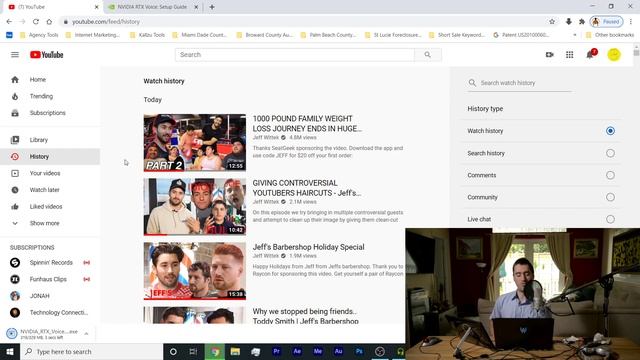Click the YouTube search input field

(295, 55)
